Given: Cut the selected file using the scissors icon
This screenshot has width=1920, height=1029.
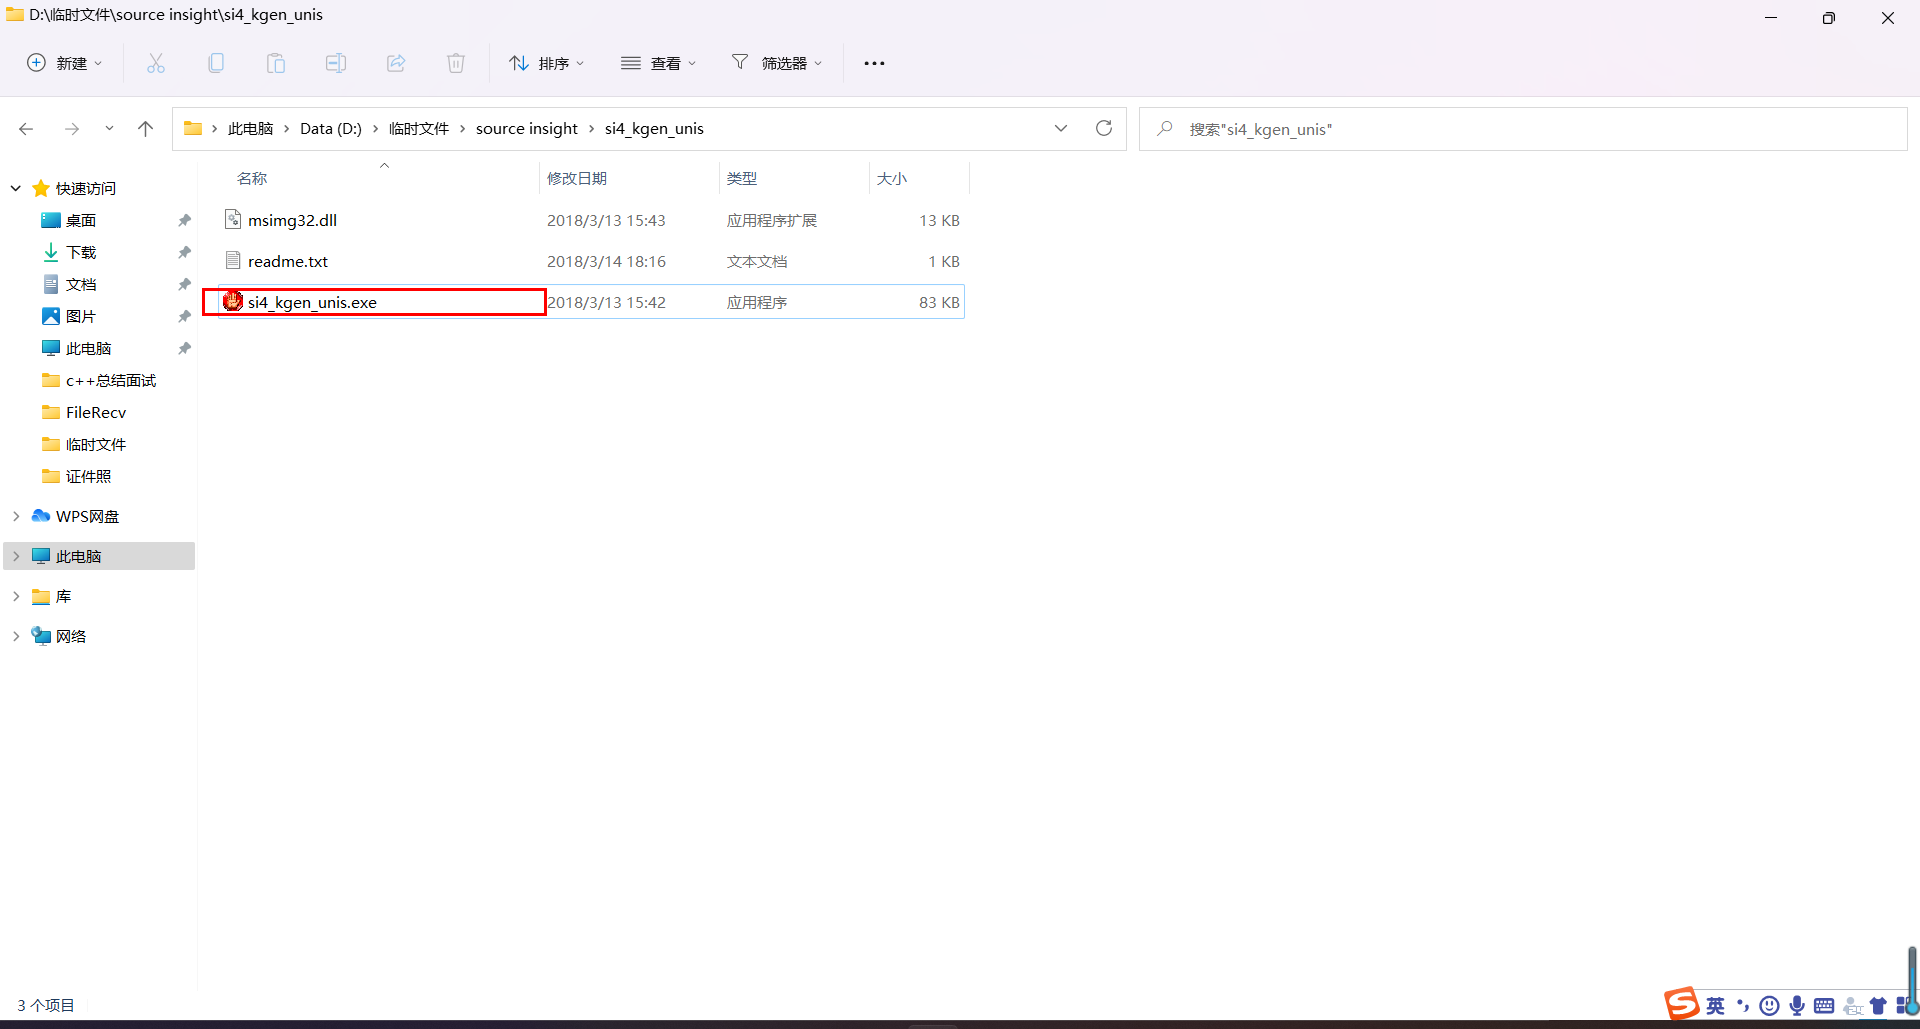Looking at the screenshot, I should coord(156,62).
